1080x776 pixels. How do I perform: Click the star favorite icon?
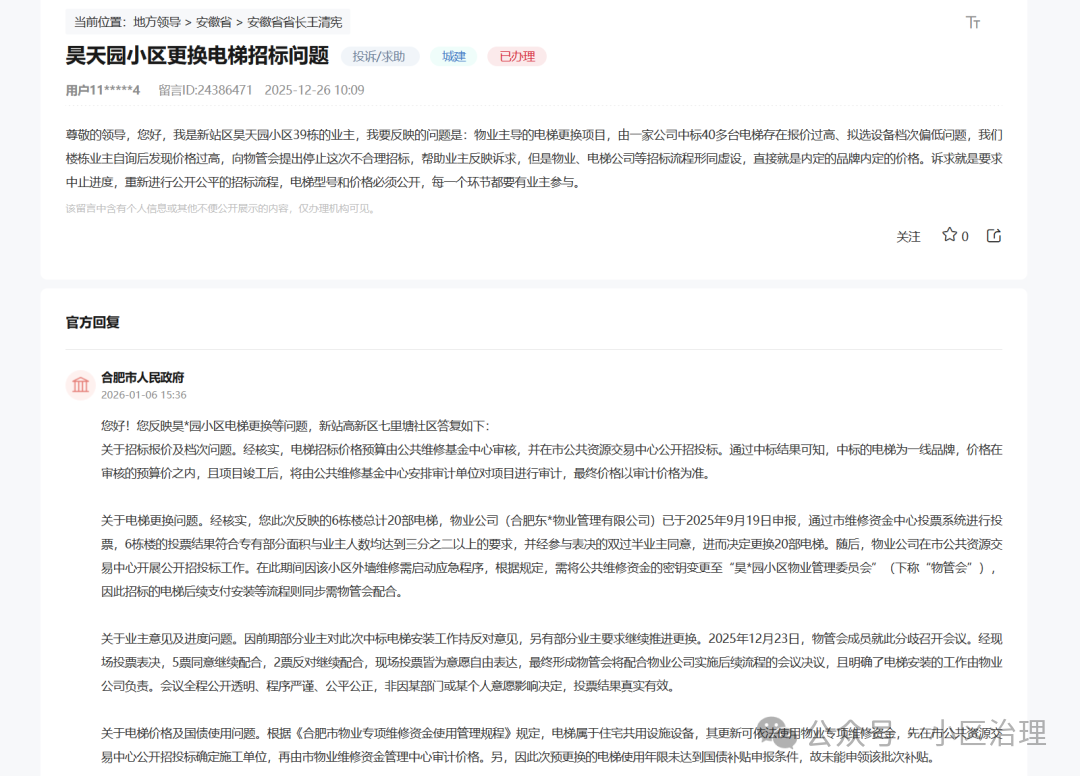click(949, 235)
